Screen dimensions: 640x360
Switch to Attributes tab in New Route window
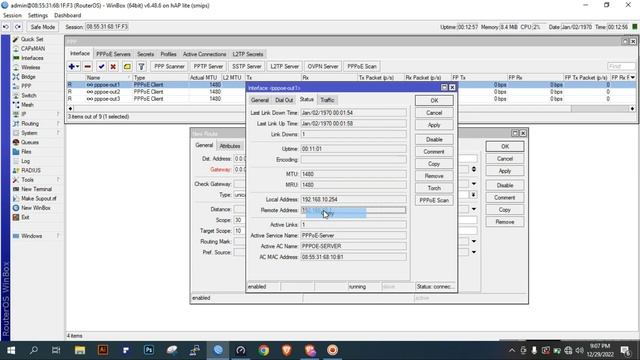pos(230,146)
